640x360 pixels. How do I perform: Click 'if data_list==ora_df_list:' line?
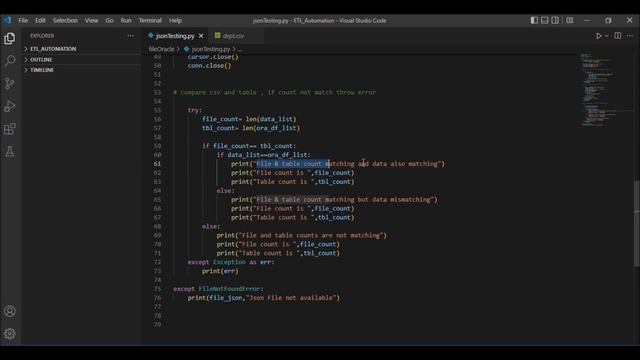click(263, 155)
